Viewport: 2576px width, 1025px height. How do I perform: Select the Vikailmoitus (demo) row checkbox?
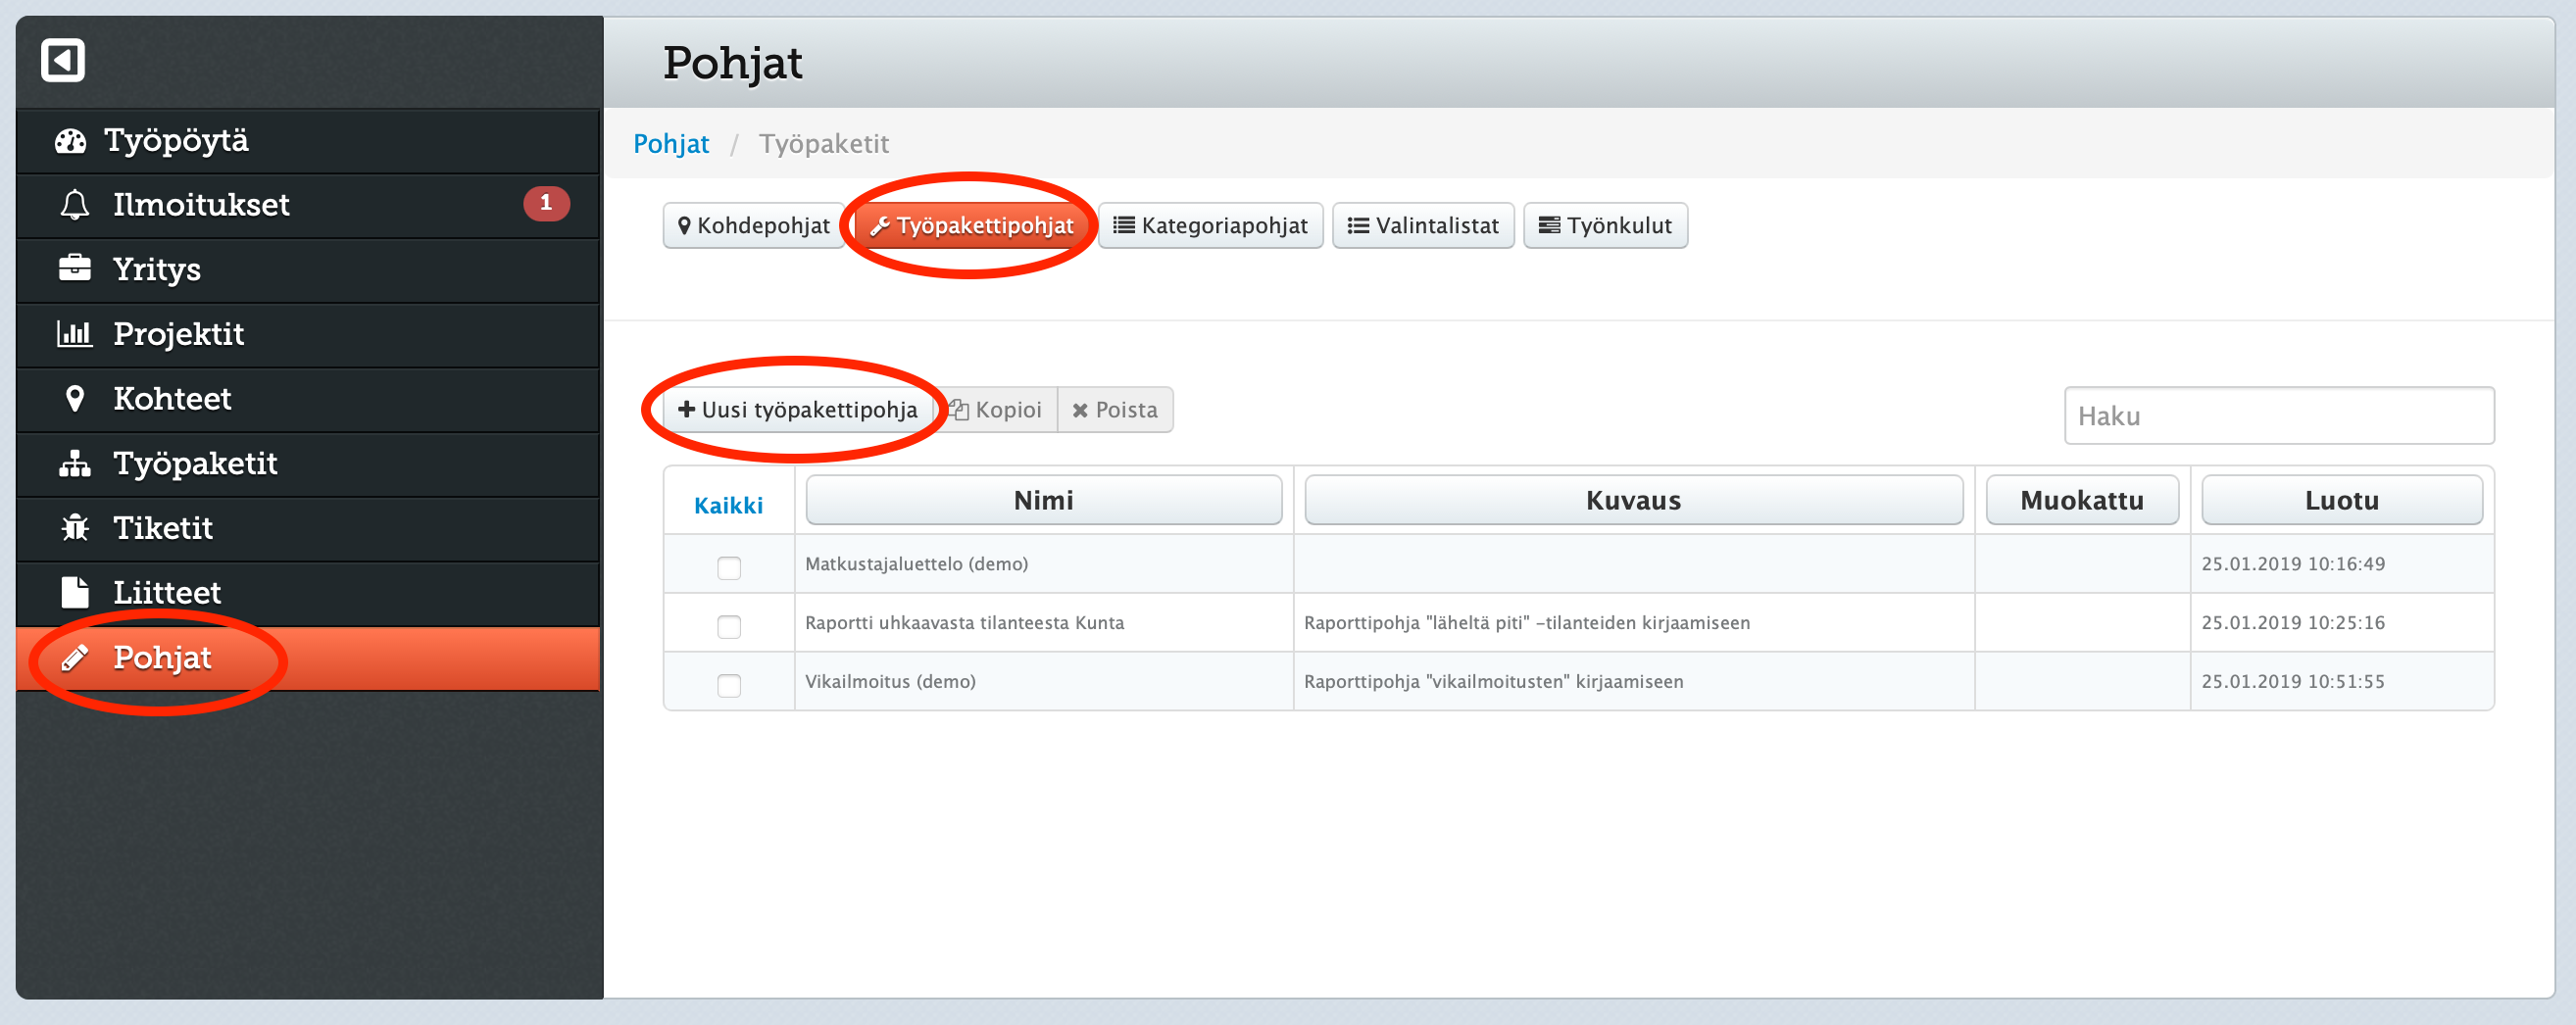[729, 686]
